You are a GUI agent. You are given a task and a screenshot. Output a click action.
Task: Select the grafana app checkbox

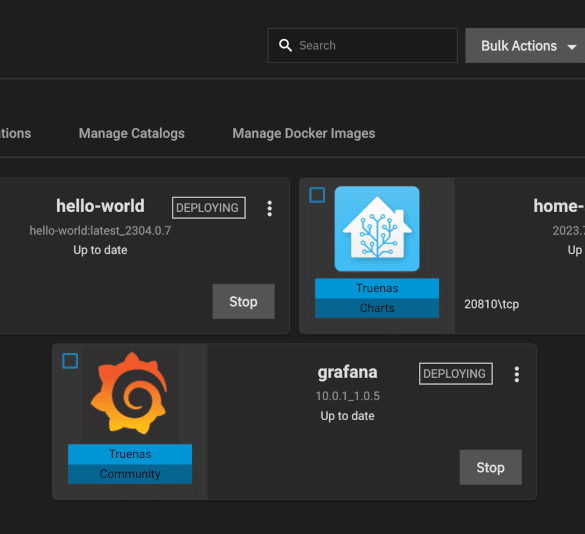70,361
